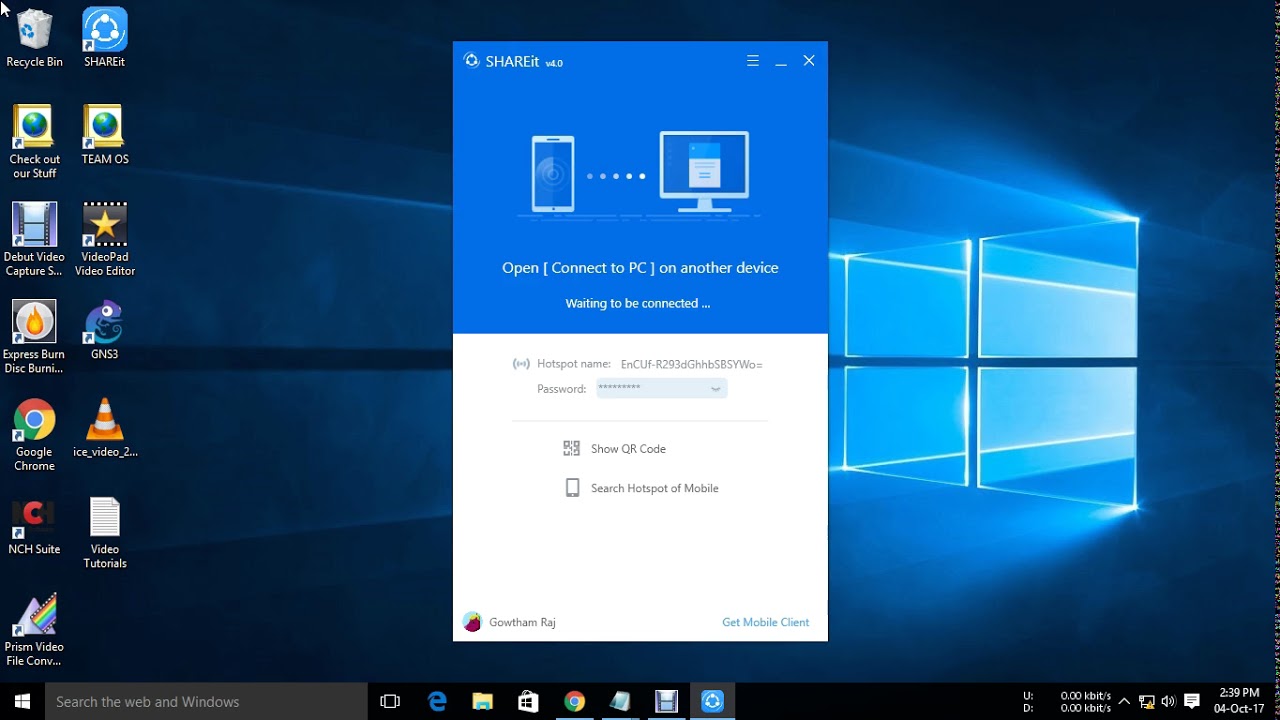Select Google Chrome desktop shortcut
The height and width of the screenshot is (720, 1280).
pyautogui.click(x=34, y=435)
